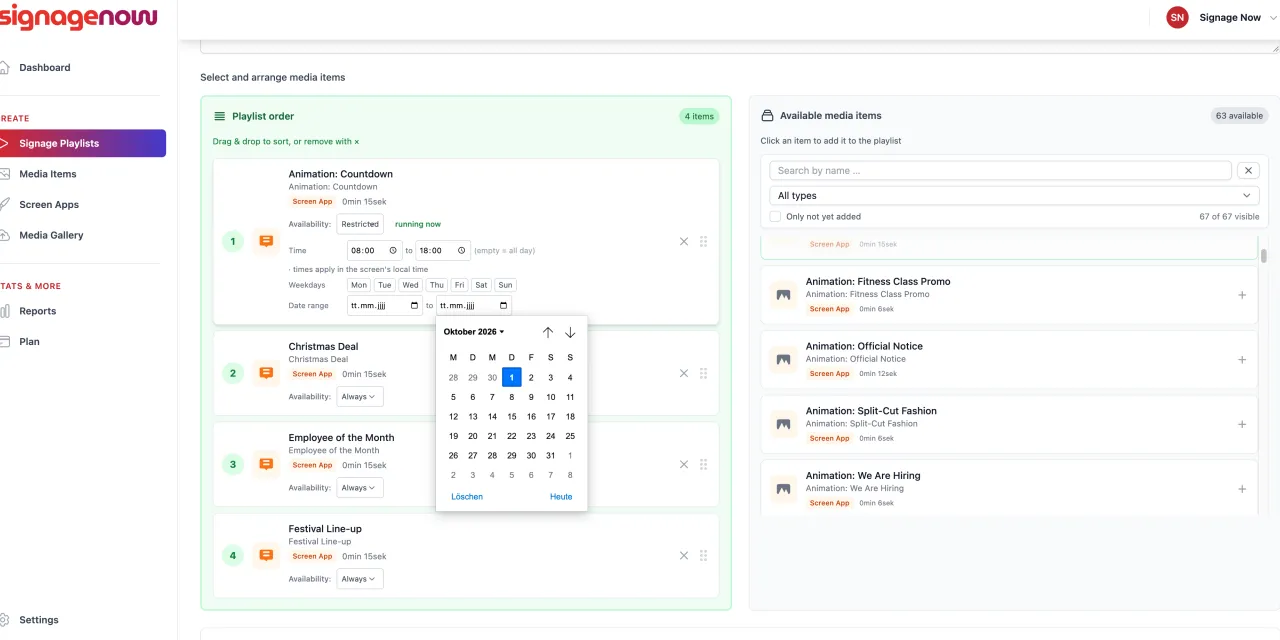This screenshot has height=640, width=1280.
Task: Click Heute in the date picker
Action: coord(561,497)
